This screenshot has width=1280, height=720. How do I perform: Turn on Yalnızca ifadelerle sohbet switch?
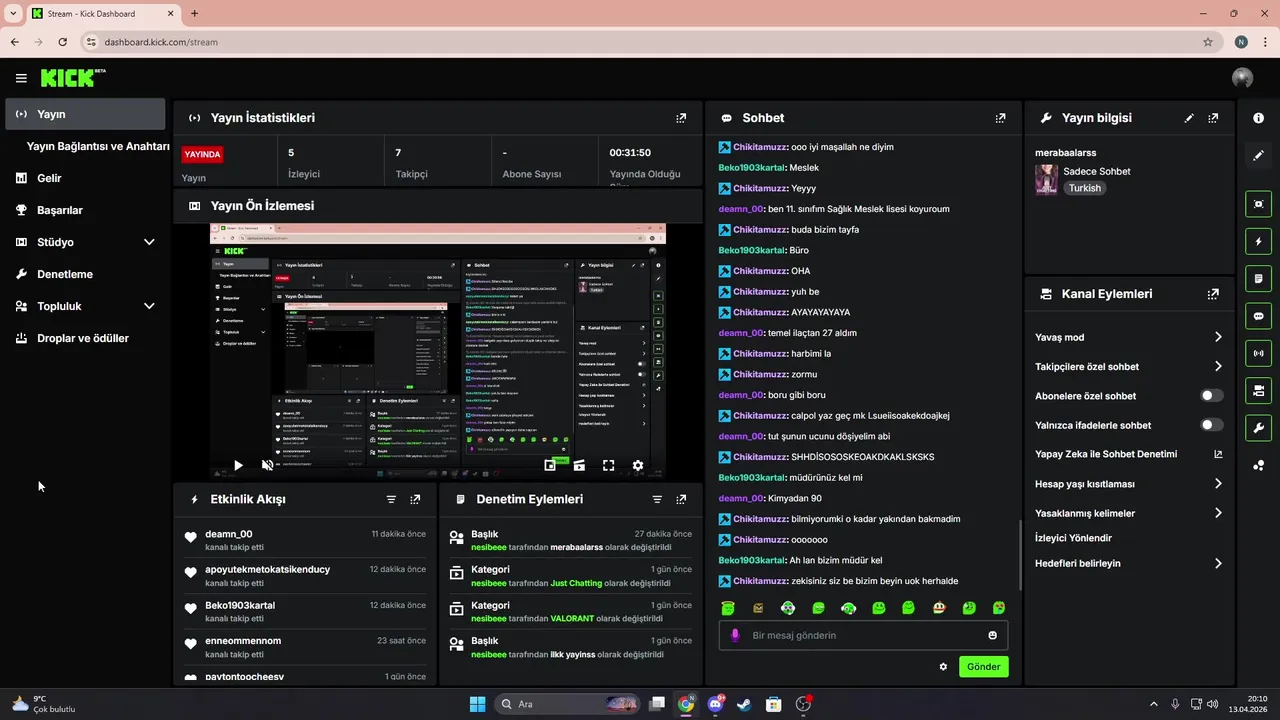click(x=1211, y=425)
